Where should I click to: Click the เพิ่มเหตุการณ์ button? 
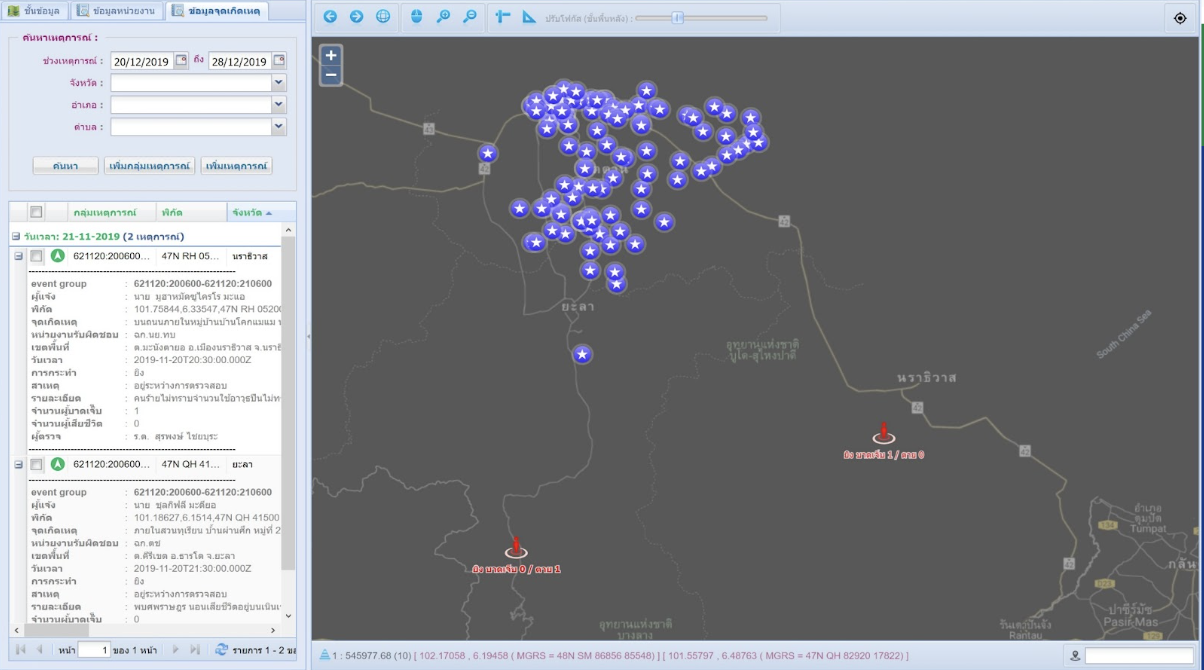(x=234, y=165)
